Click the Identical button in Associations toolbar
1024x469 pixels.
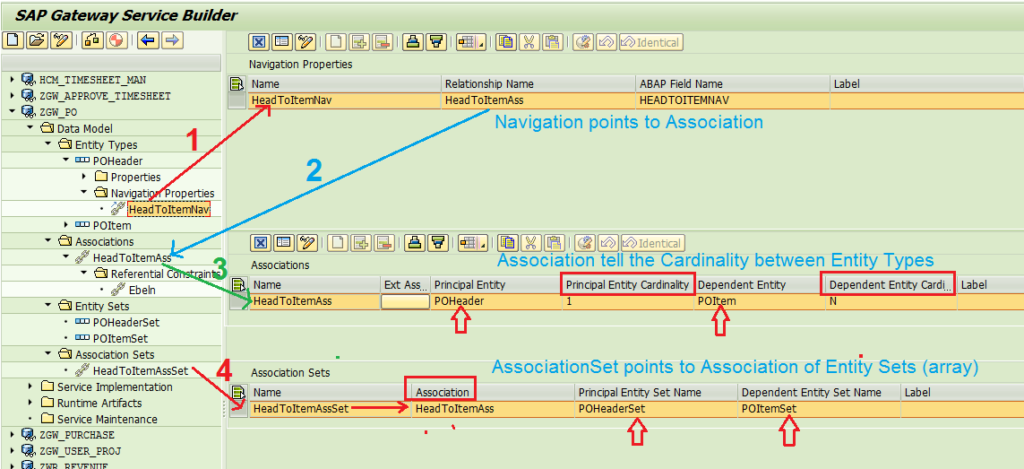tap(652, 243)
